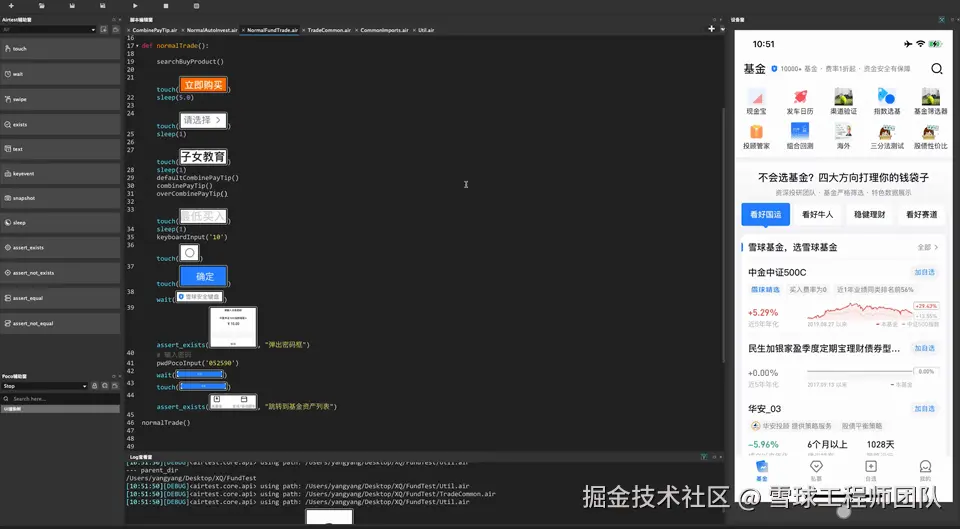Switch to TradeCommon.air tab
Screen dimensions: 960x529
[329, 30]
